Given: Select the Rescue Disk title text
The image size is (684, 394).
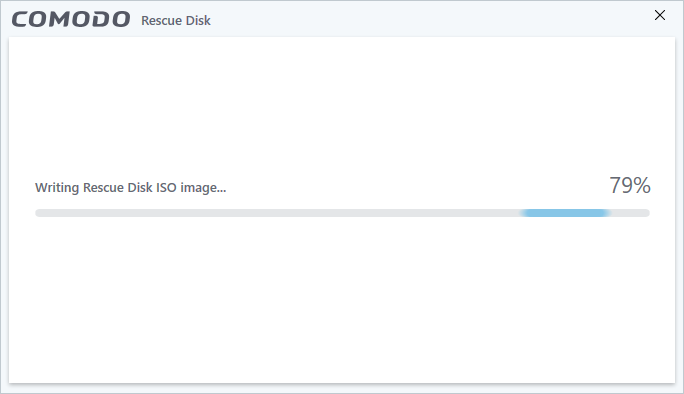Looking at the screenshot, I should pos(176,21).
